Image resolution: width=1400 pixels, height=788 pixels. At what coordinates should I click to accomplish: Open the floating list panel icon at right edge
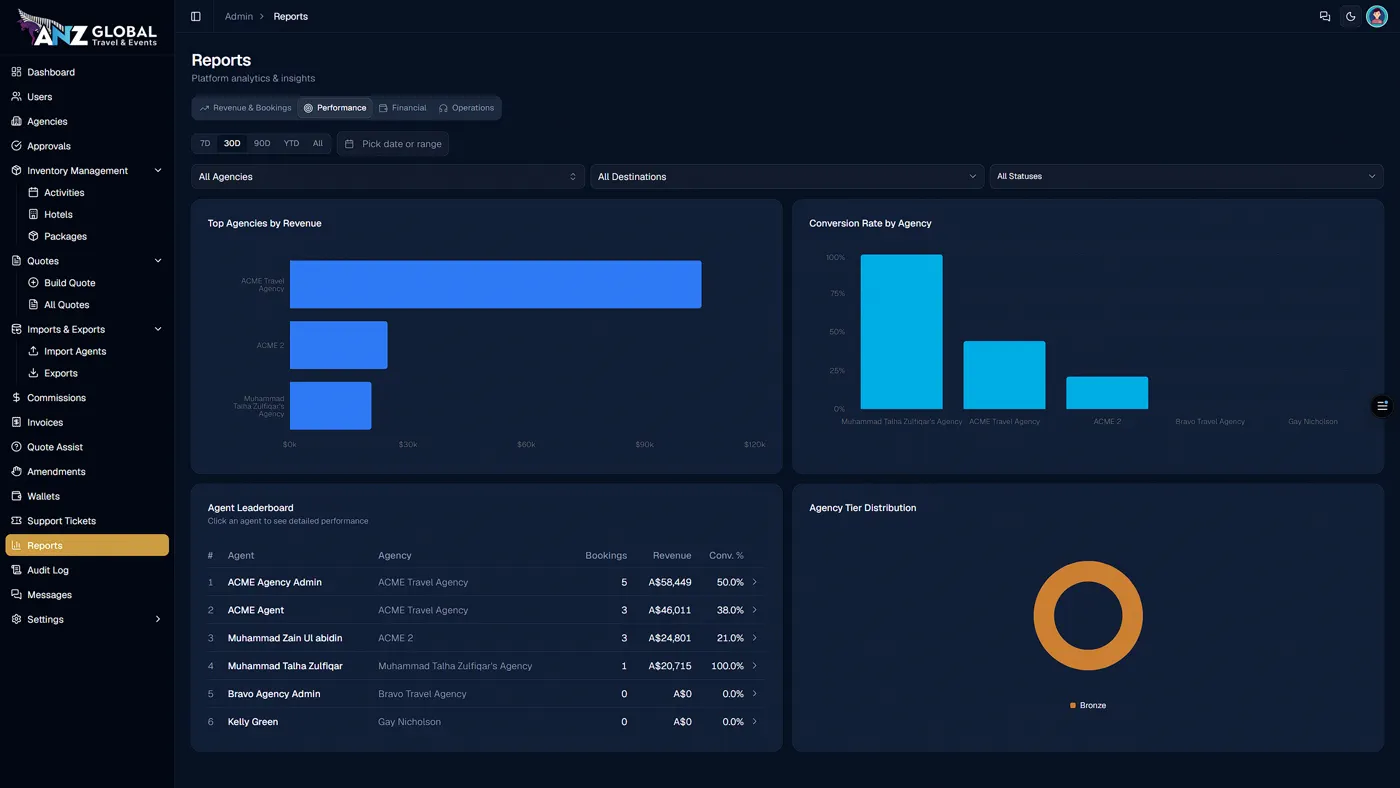tap(1382, 405)
